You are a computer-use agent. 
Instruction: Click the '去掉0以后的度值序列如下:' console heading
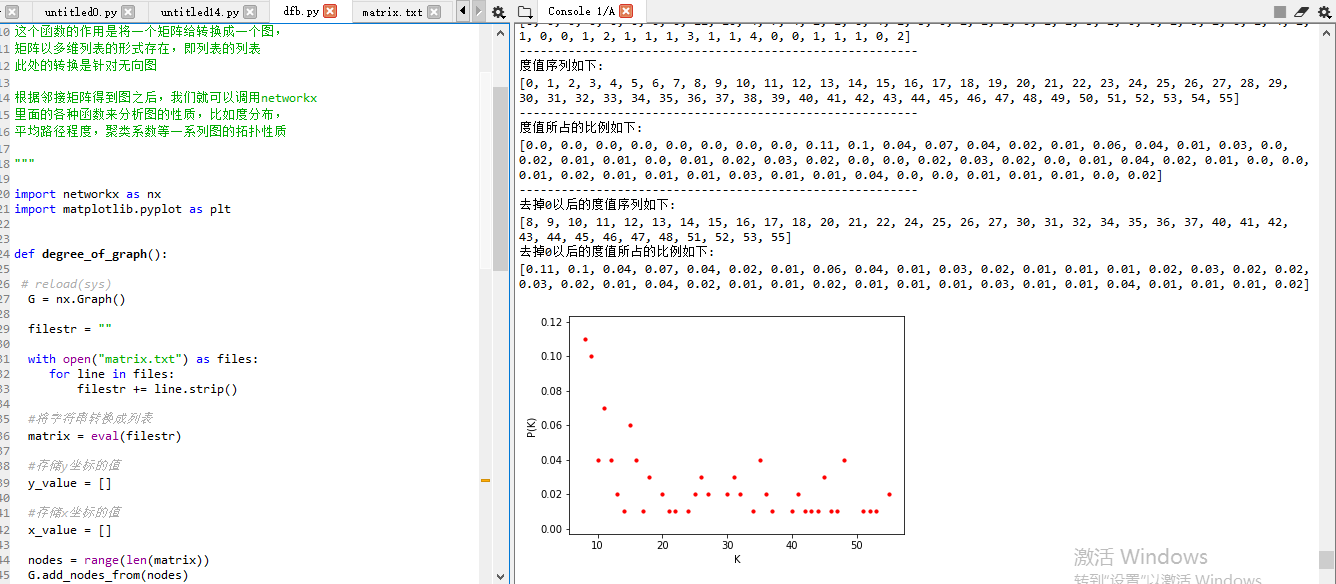[598, 205]
